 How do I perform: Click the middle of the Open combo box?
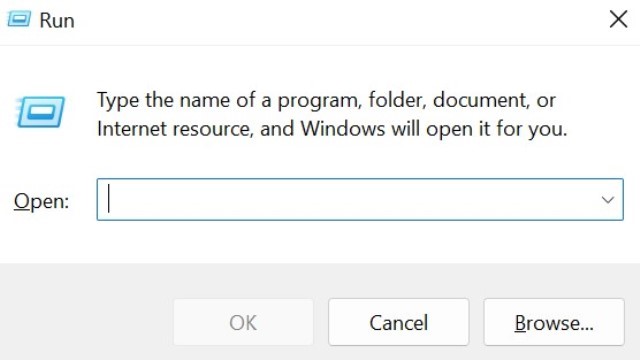coord(360,200)
